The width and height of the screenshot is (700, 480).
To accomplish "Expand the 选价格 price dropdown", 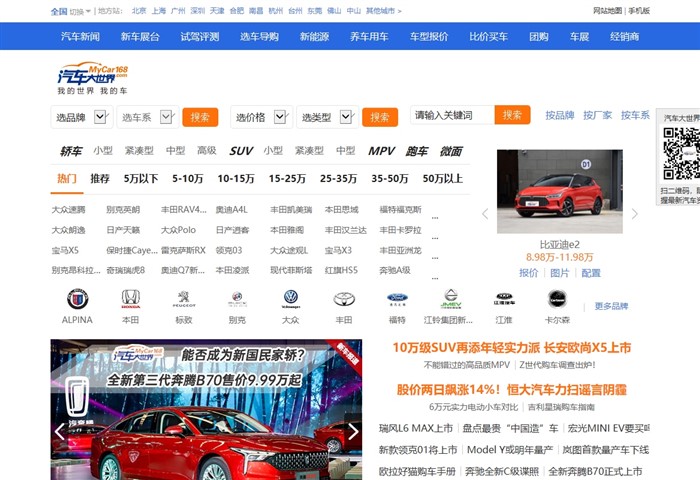I will coord(262,117).
